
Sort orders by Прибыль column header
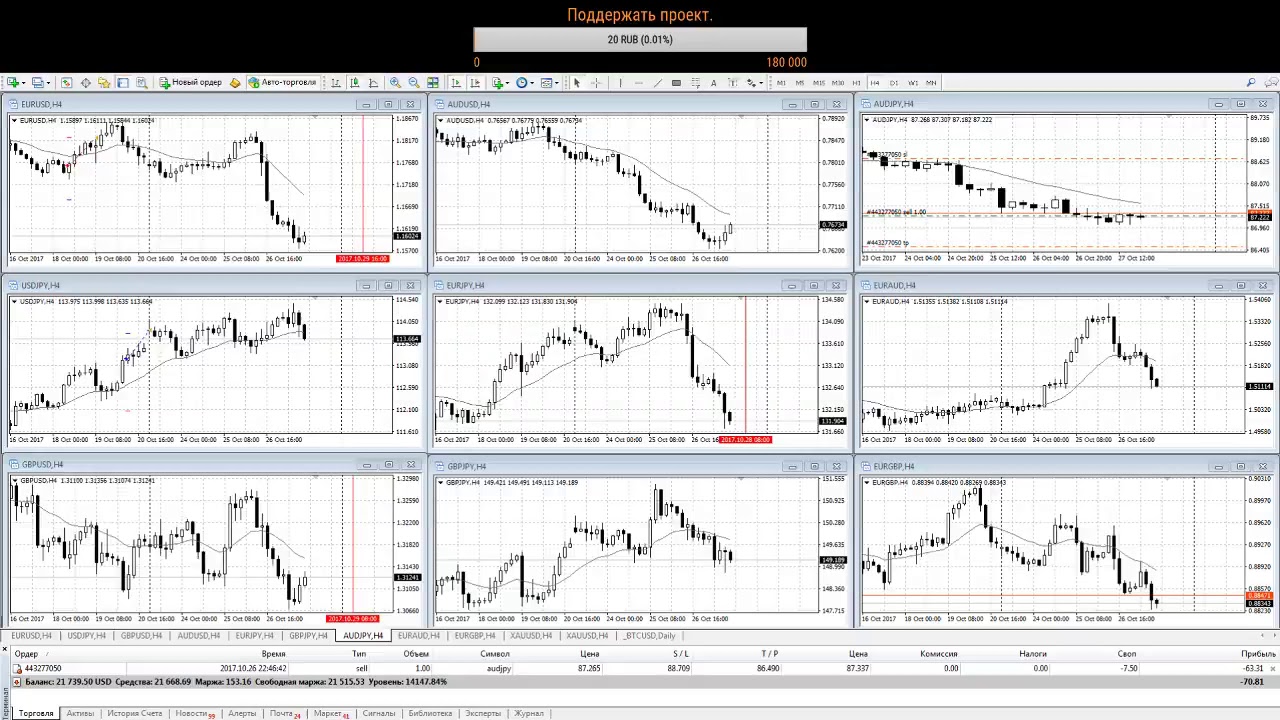tap(1258, 654)
